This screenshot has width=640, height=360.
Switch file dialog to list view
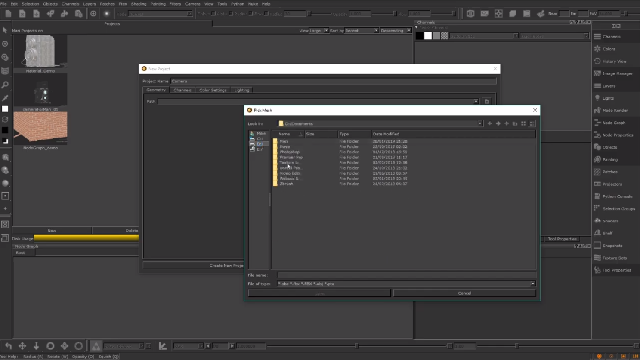click(524, 124)
